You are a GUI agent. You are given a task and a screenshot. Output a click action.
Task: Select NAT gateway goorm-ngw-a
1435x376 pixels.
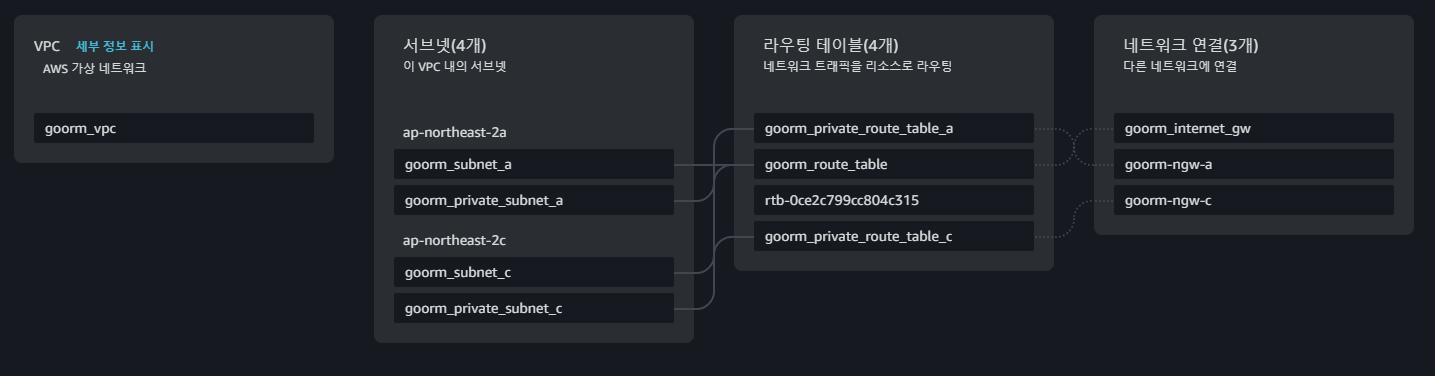pyautogui.click(x=1254, y=164)
